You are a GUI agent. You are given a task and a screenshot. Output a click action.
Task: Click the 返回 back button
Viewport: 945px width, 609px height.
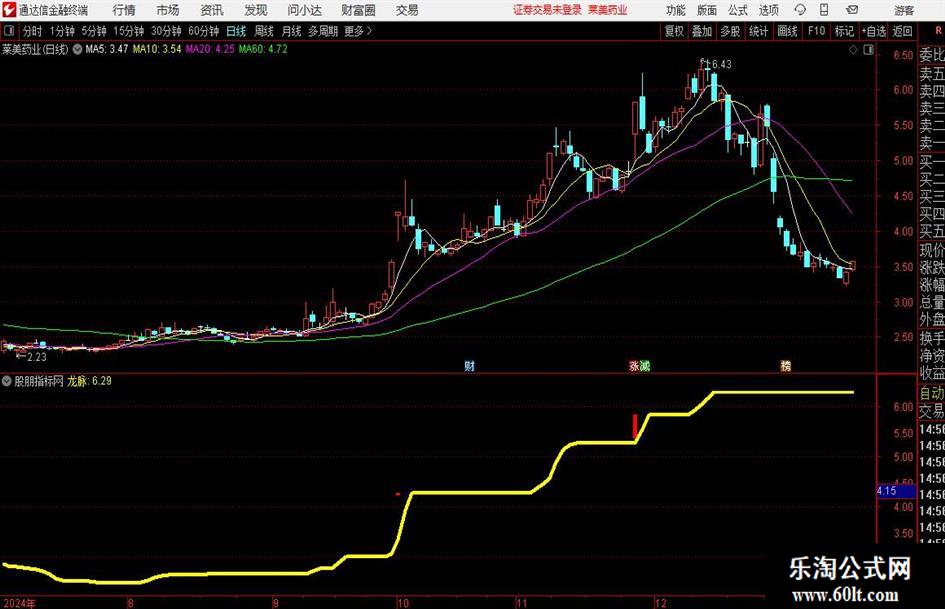(902, 31)
